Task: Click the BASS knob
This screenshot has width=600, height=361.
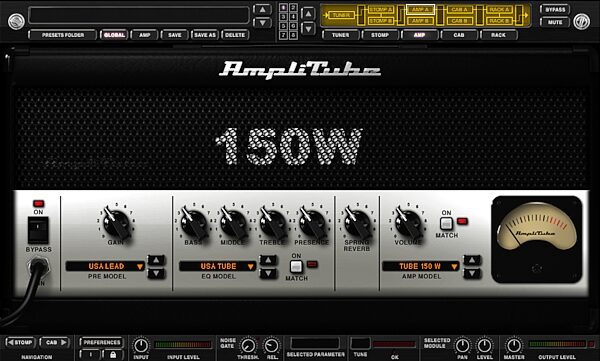Action: pos(193,224)
